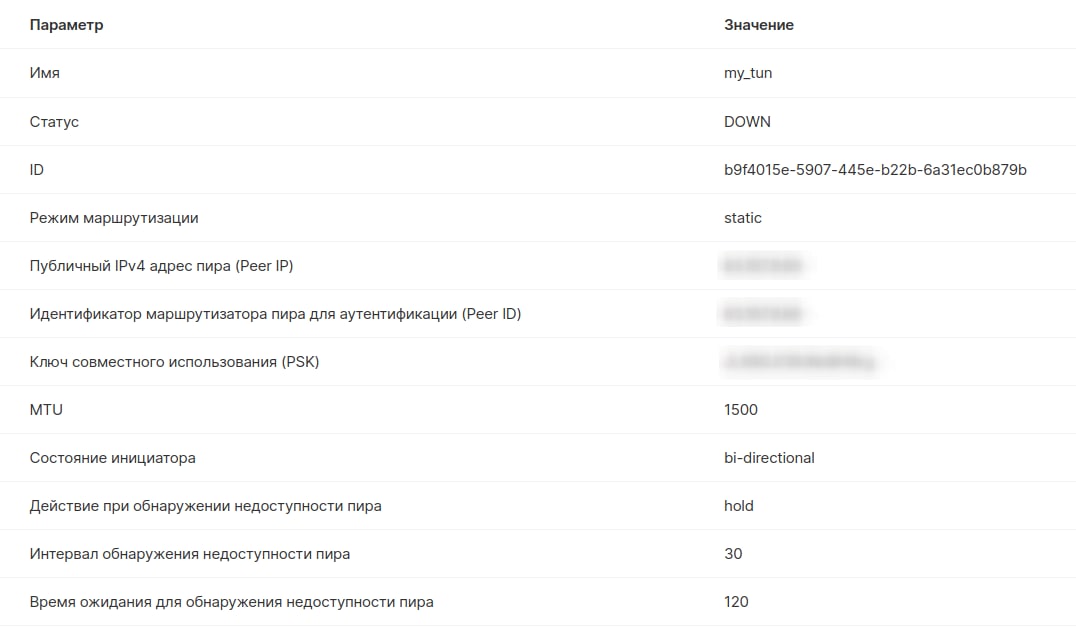Click the "Режим маршрутизации" parameter label
Screen dimensions: 1076x635
(x=114, y=218)
